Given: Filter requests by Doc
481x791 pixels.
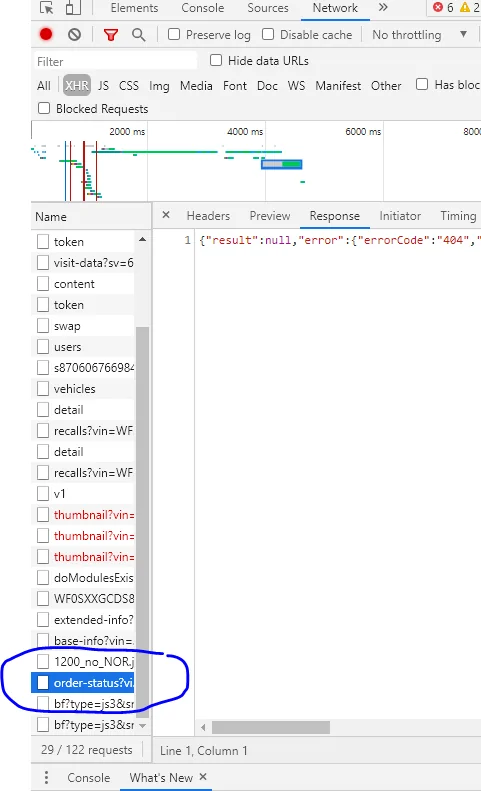Looking at the screenshot, I should [x=267, y=85].
